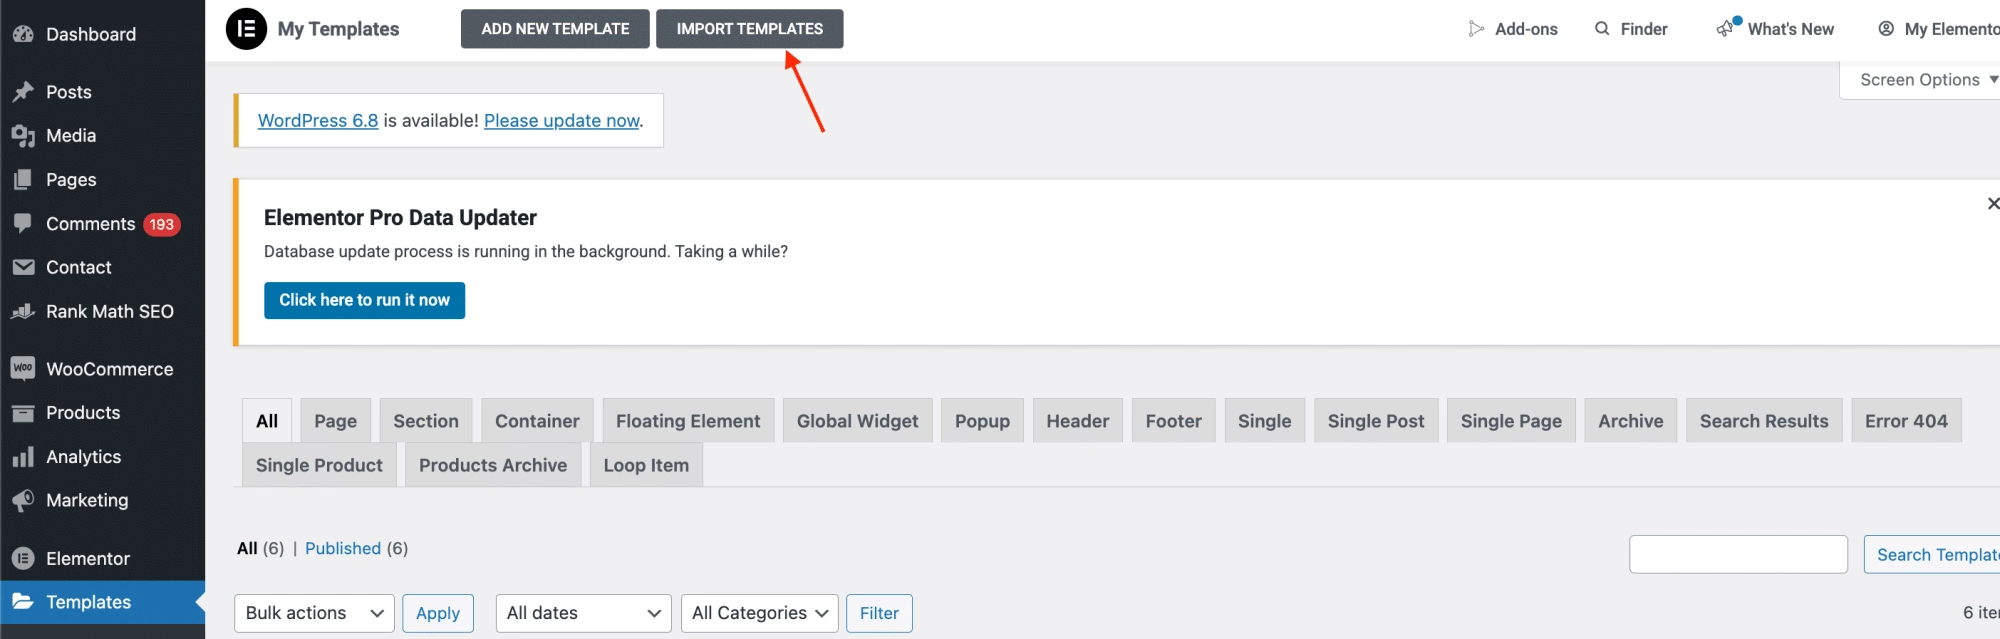Click the Finder search icon
The height and width of the screenshot is (639, 2000).
click(1602, 28)
